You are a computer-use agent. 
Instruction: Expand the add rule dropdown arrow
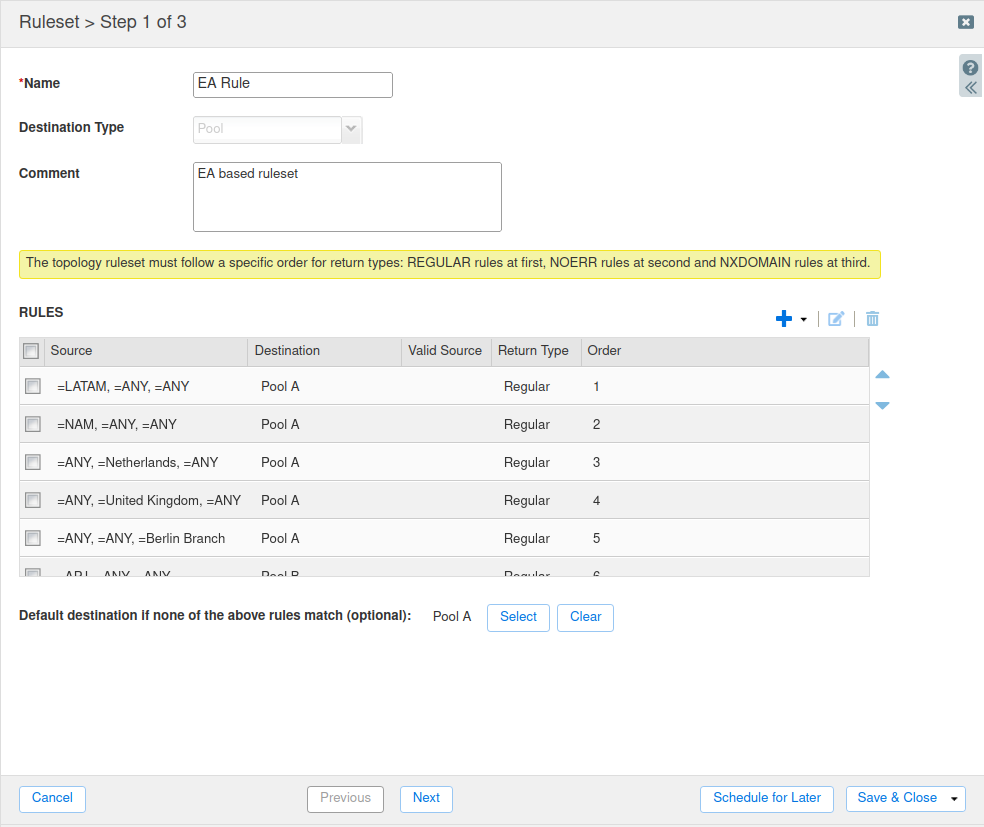[x=804, y=320]
